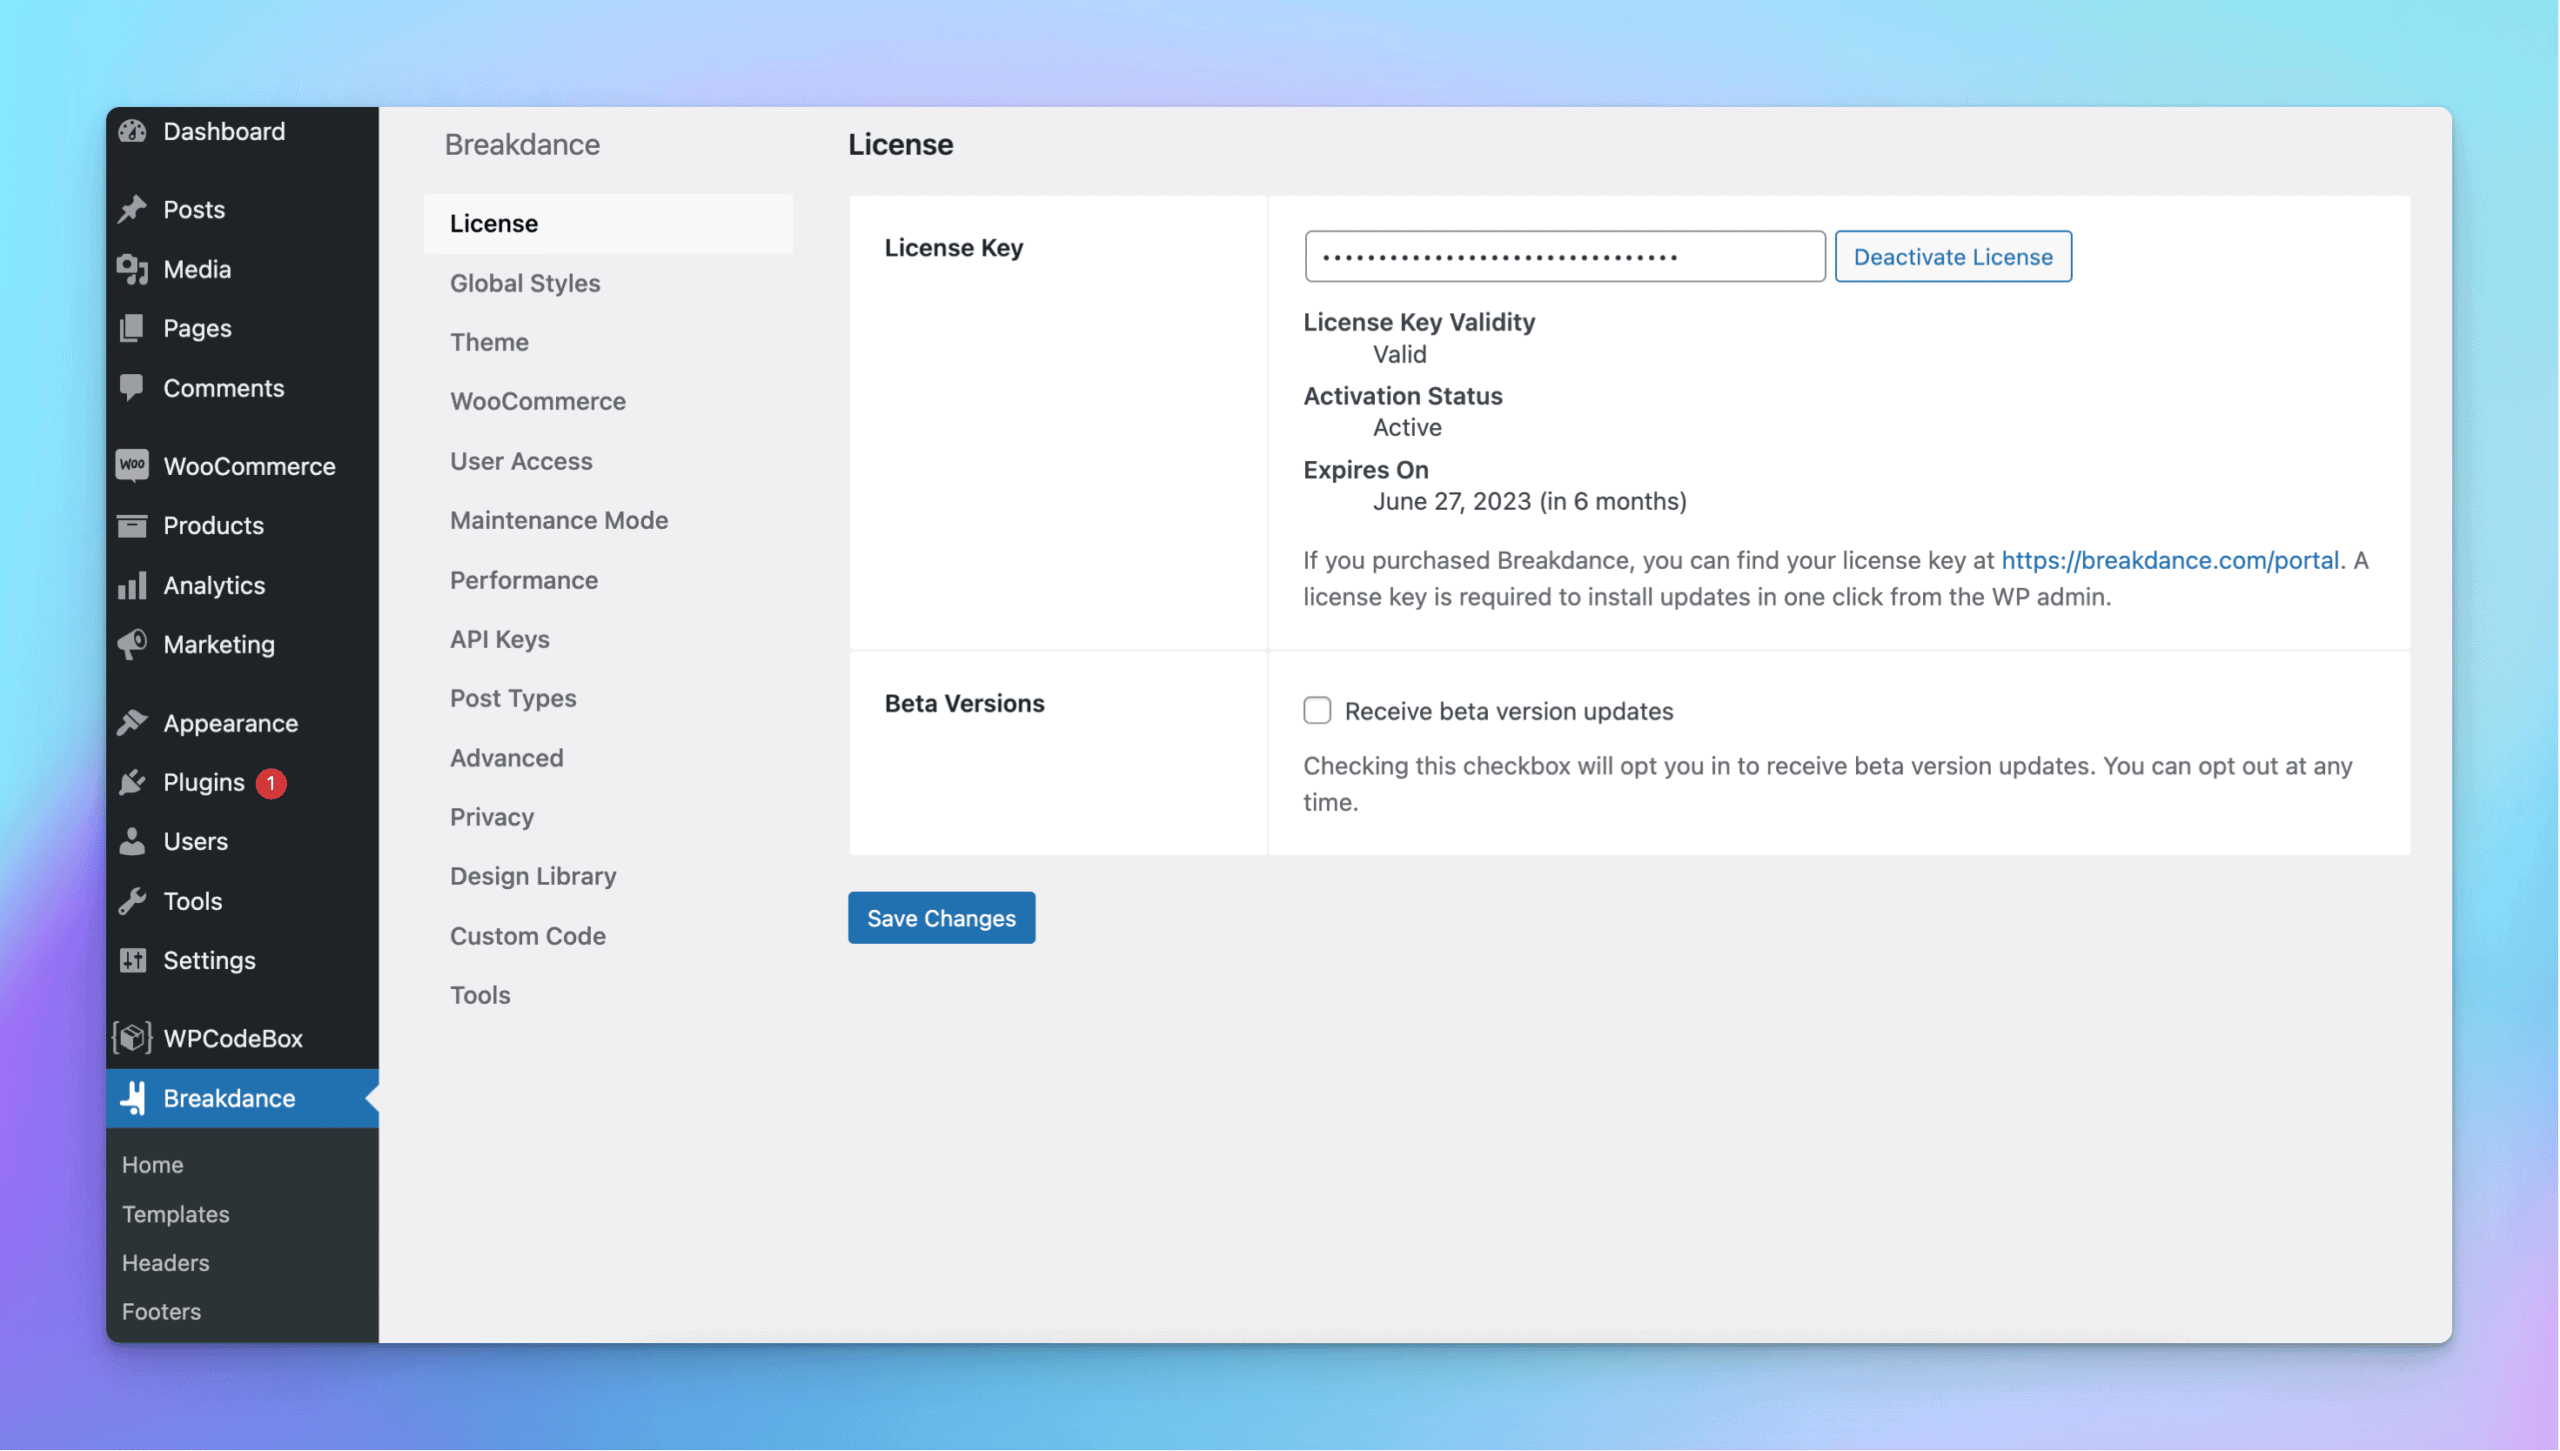
Task: Open WooCommerce in the admin sidebar
Action: 242,466
